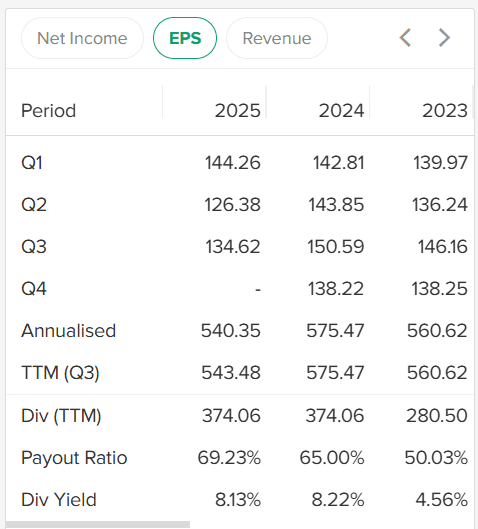
Task: Click the Annualised row label
Action: [x=68, y=331]
